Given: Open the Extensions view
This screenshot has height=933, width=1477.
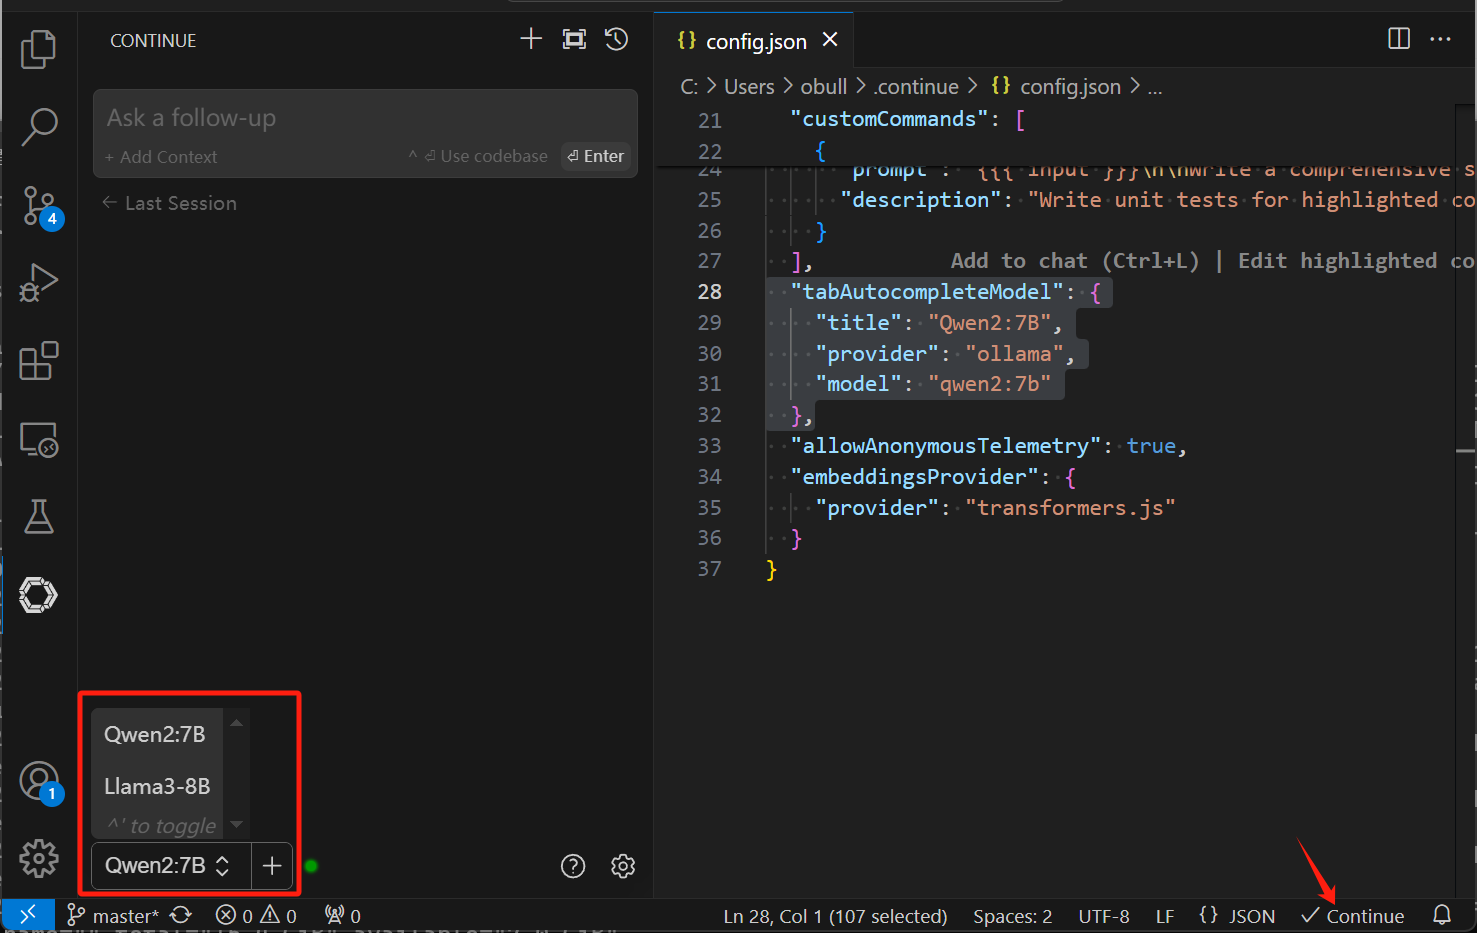Looking at the screenshot, I should coord(38,361).
